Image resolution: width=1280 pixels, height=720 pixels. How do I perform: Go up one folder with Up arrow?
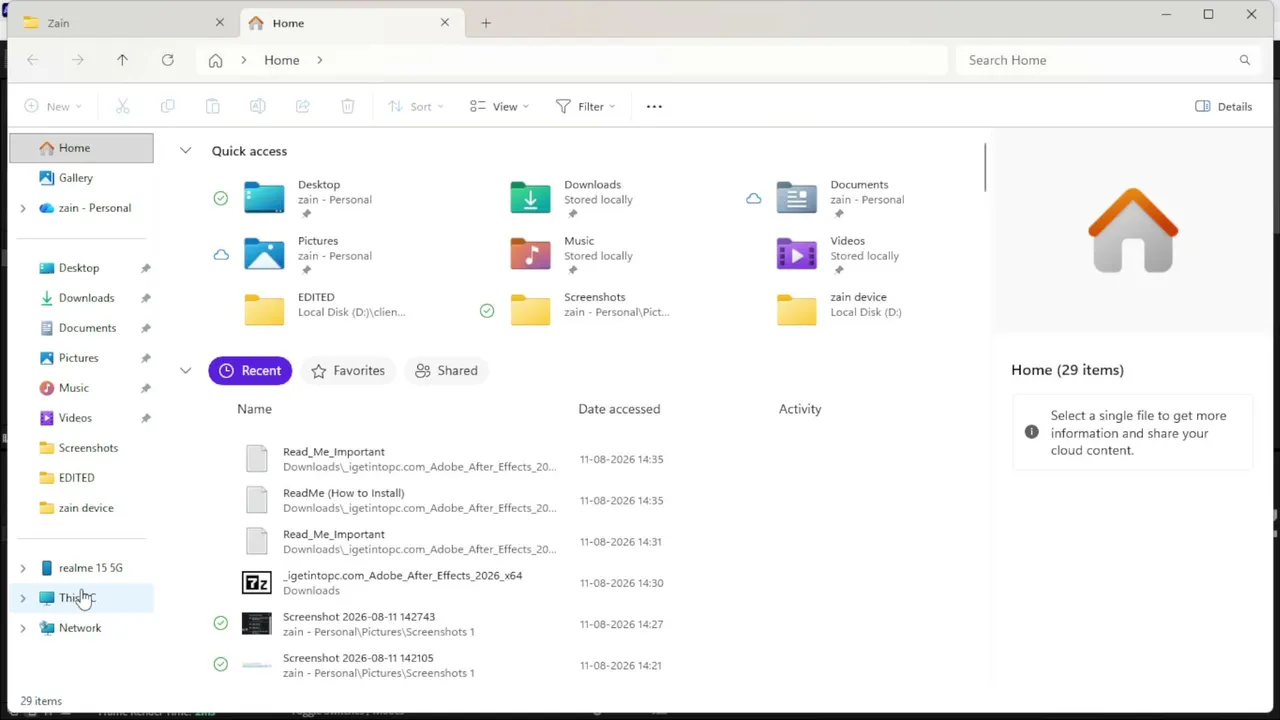(x=122, y=60)
